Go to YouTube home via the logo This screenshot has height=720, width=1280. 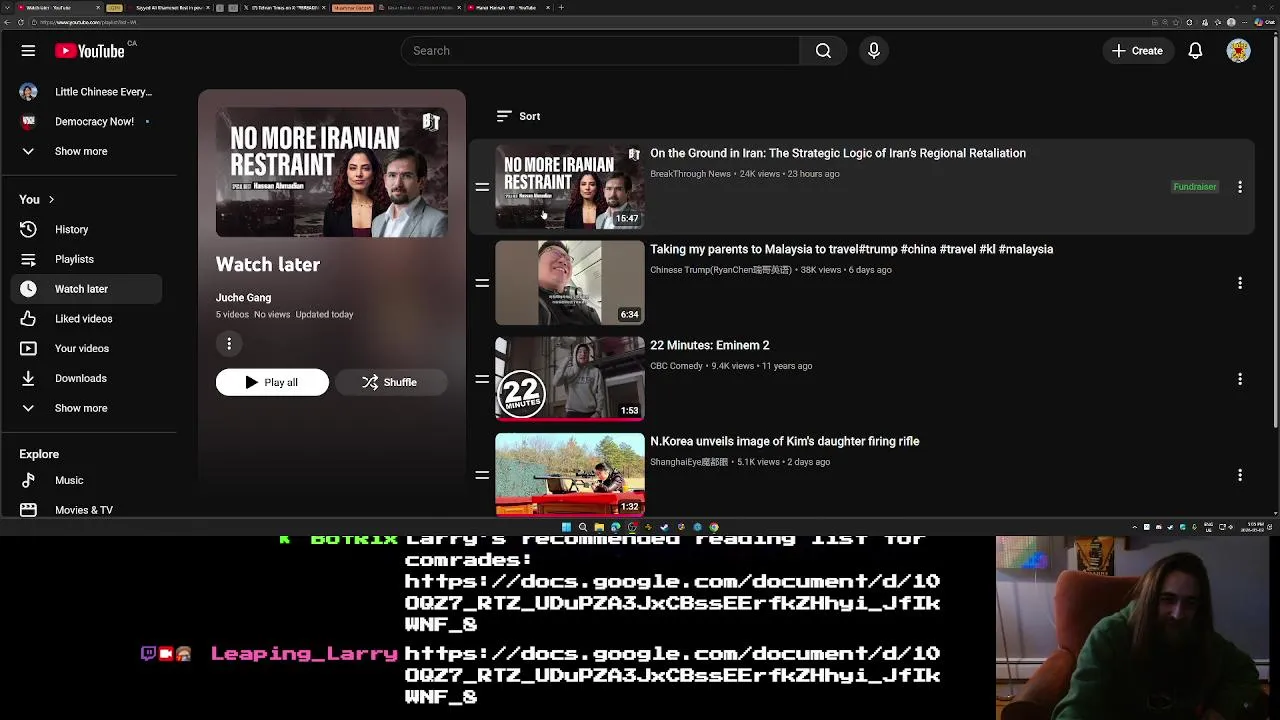[x=90, y=51]
